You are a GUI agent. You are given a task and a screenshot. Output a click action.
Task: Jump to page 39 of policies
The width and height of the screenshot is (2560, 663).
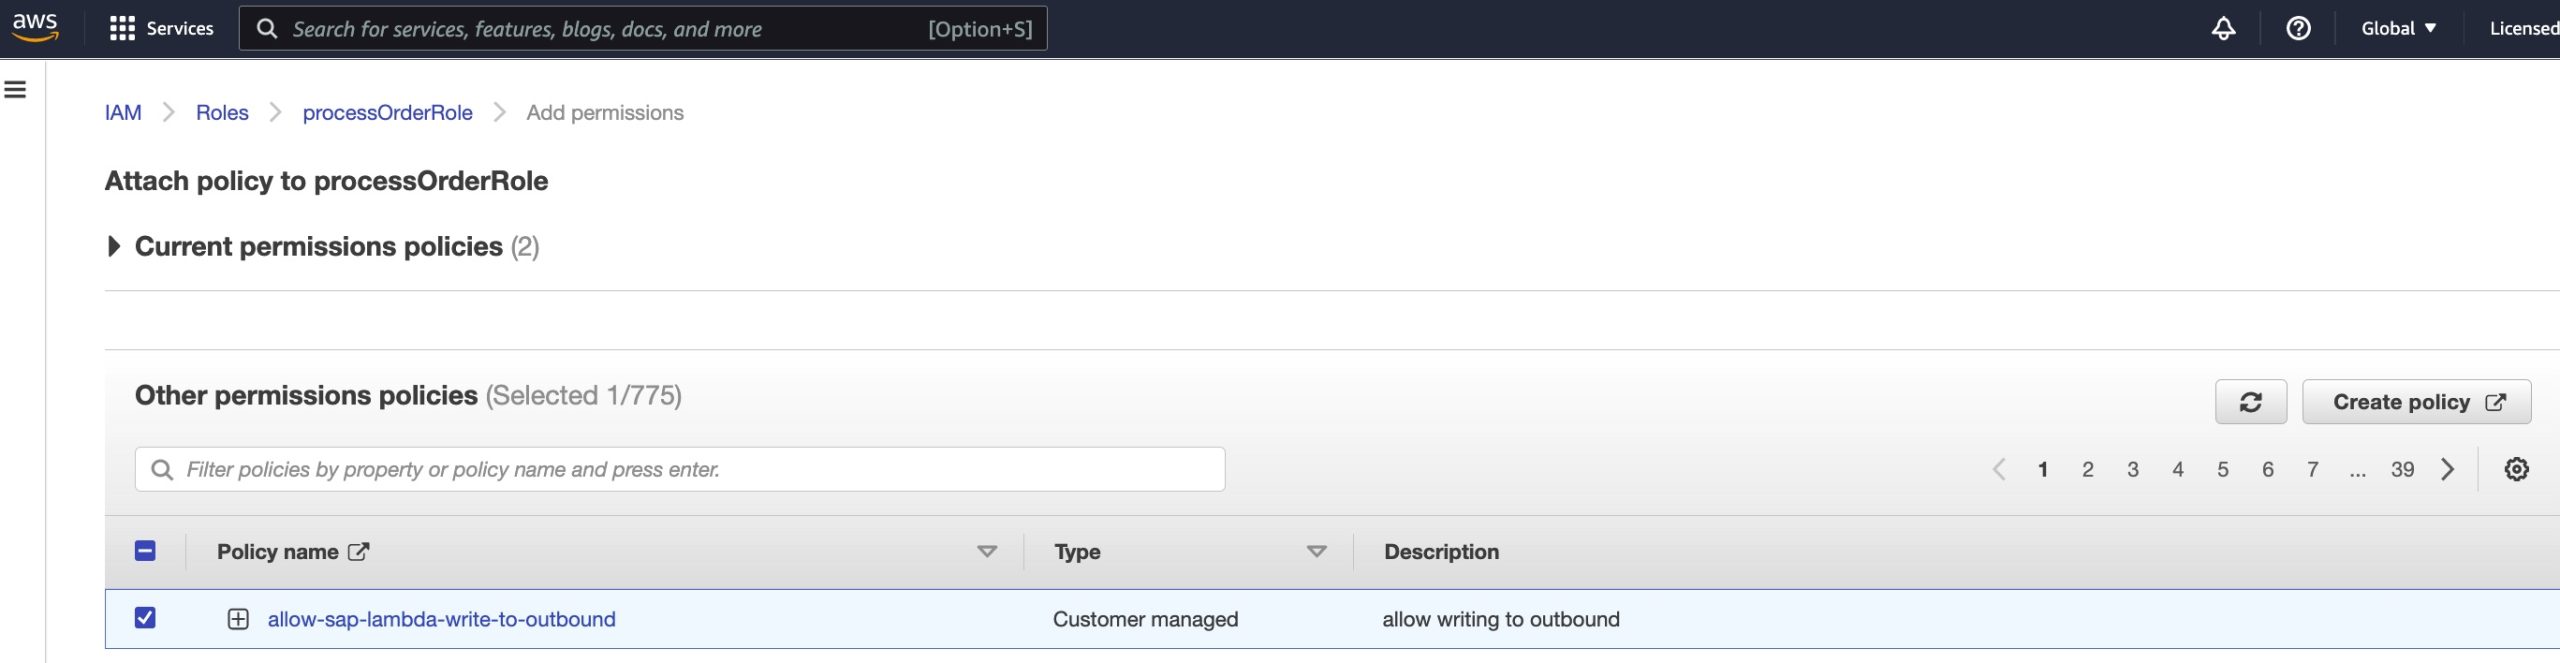pyautogui.click(x=2402, y=469)
